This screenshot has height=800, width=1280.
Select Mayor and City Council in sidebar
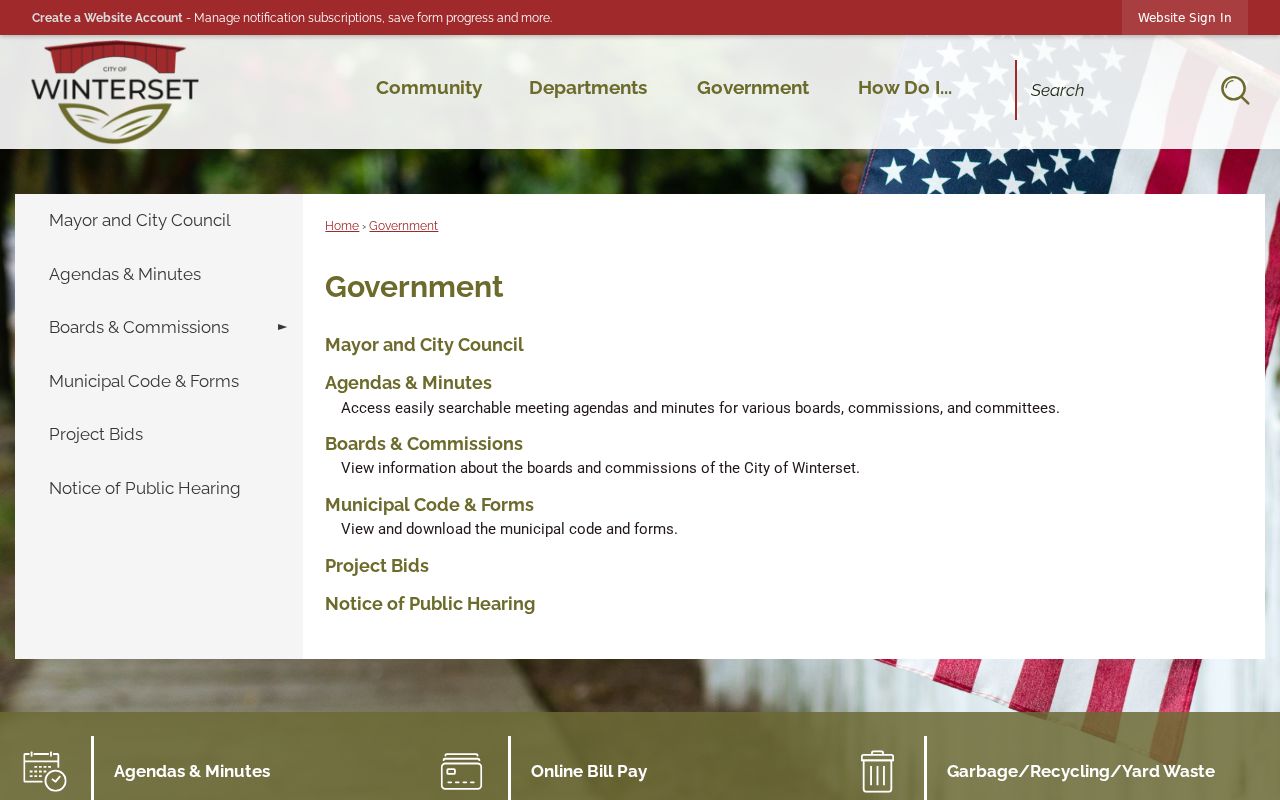(159, 220)
